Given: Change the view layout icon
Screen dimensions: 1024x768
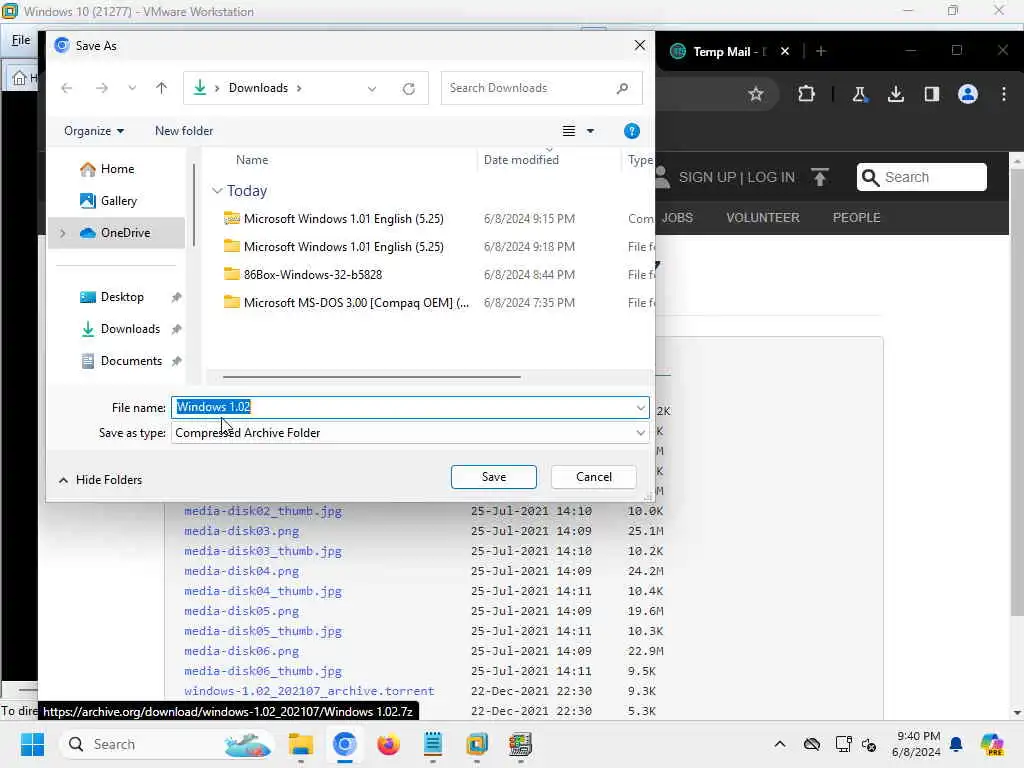Looking at the screenshot, I should 569,131.
